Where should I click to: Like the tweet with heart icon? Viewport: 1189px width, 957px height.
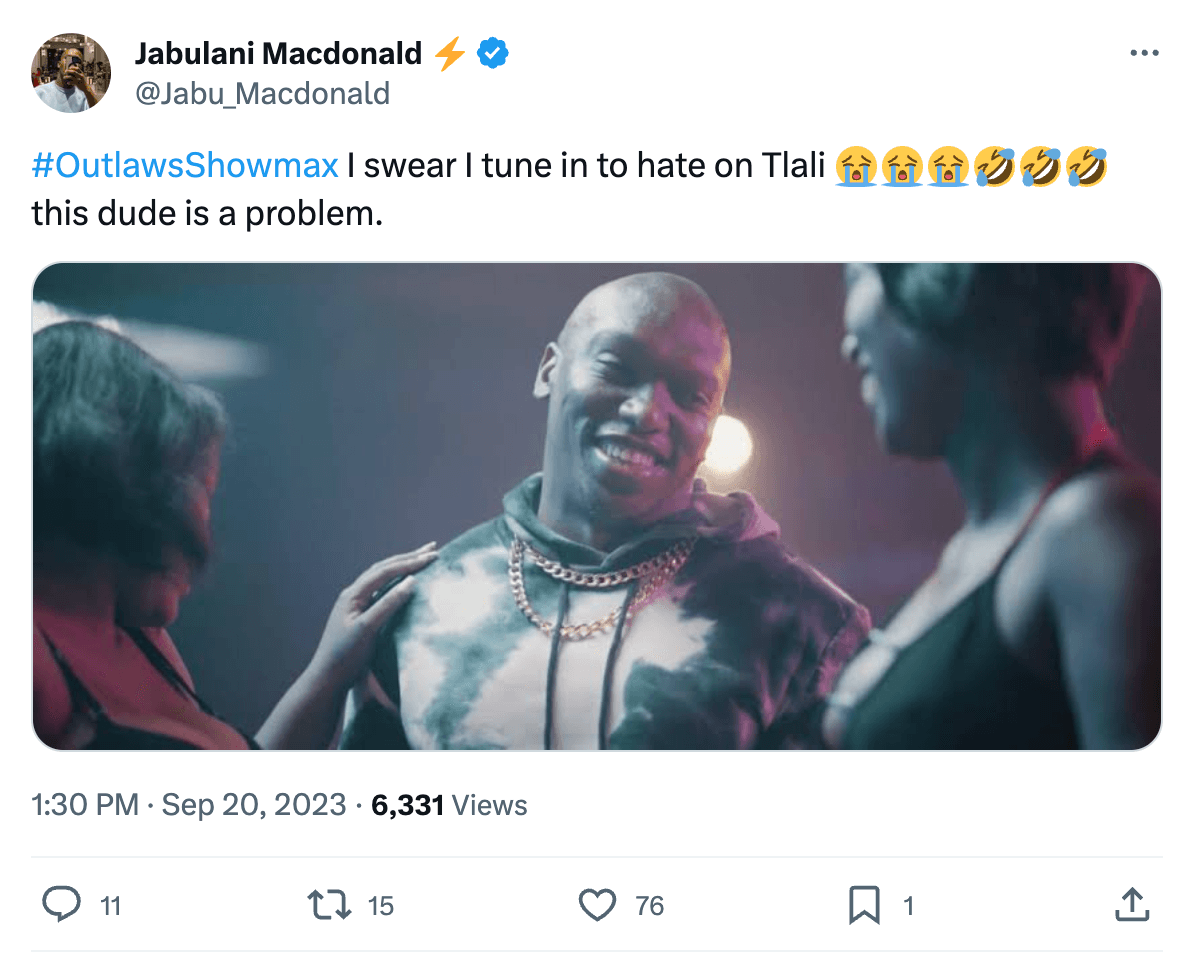click(x=598, y=905)
